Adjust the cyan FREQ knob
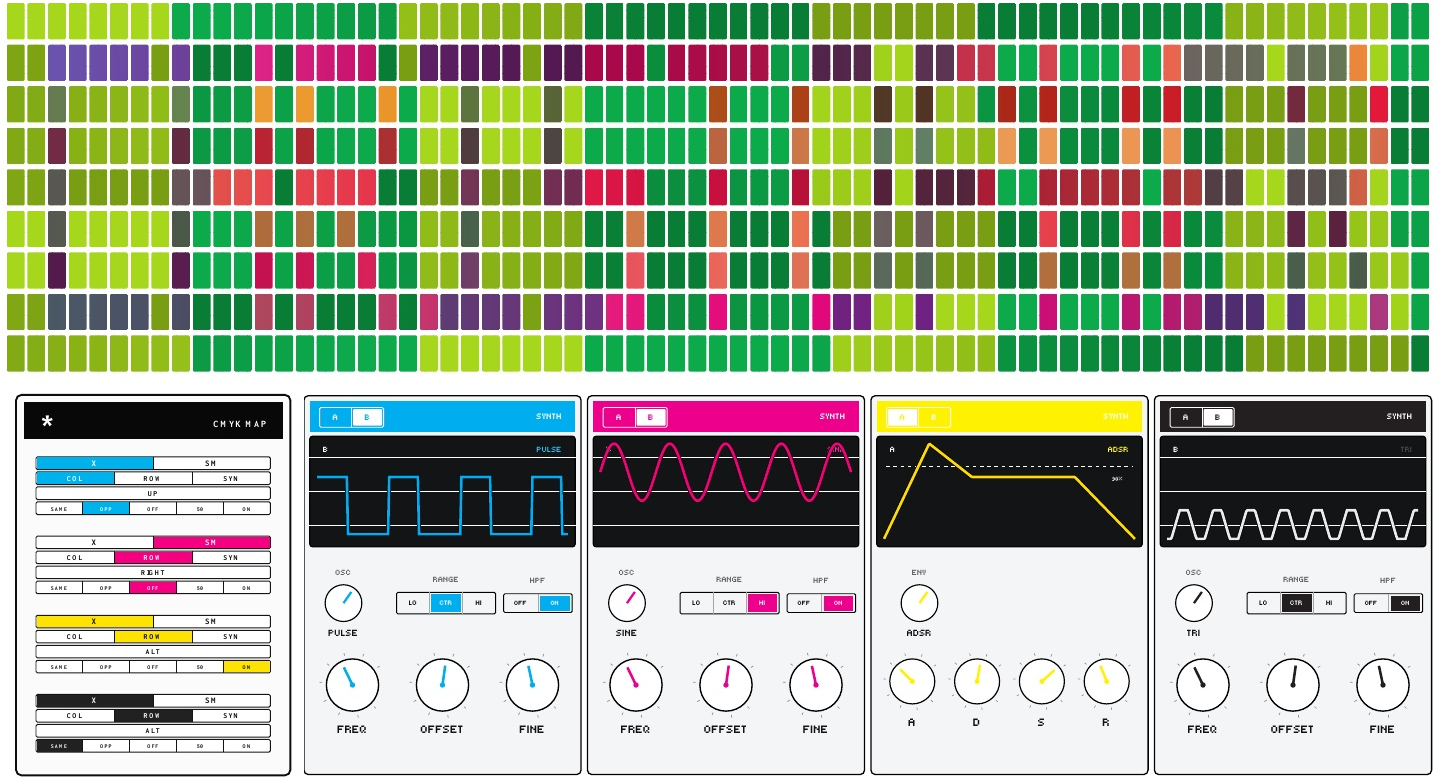 [352, 685]
